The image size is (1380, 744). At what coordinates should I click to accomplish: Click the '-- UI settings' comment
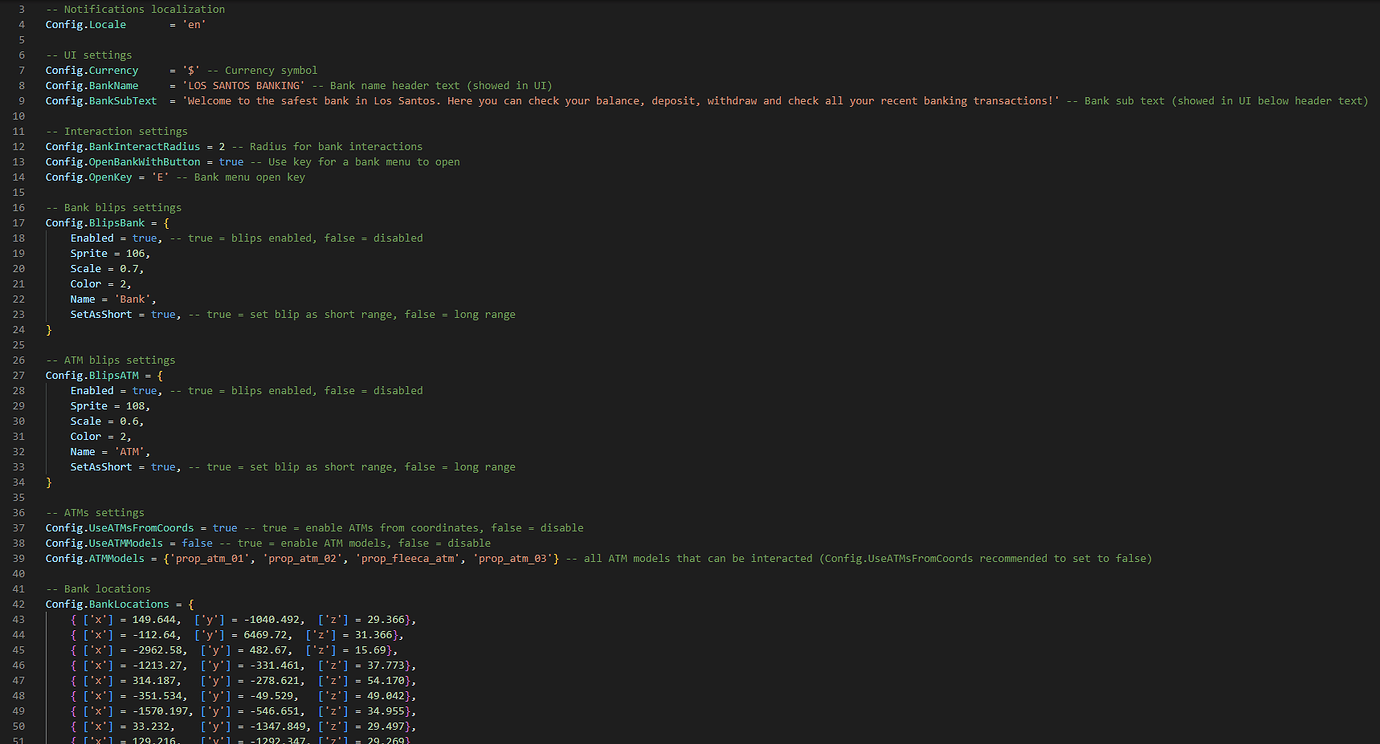coord(89,55)
